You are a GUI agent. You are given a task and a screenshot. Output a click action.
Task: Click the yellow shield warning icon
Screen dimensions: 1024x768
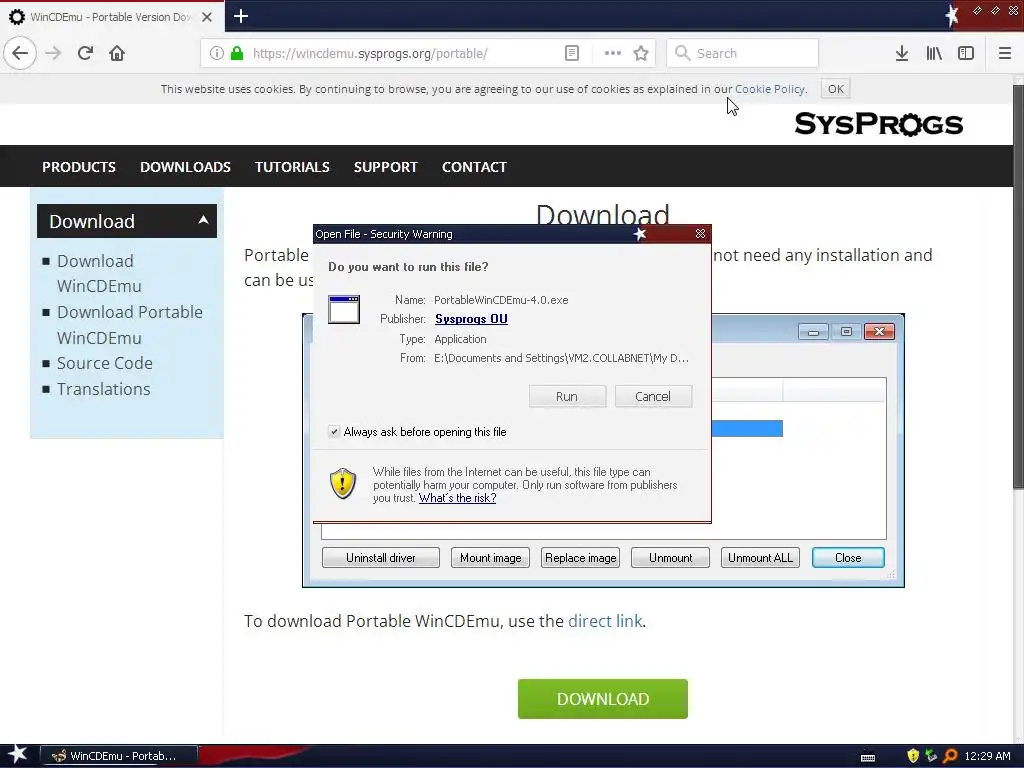pyautogui.click(x=343, y=483)
